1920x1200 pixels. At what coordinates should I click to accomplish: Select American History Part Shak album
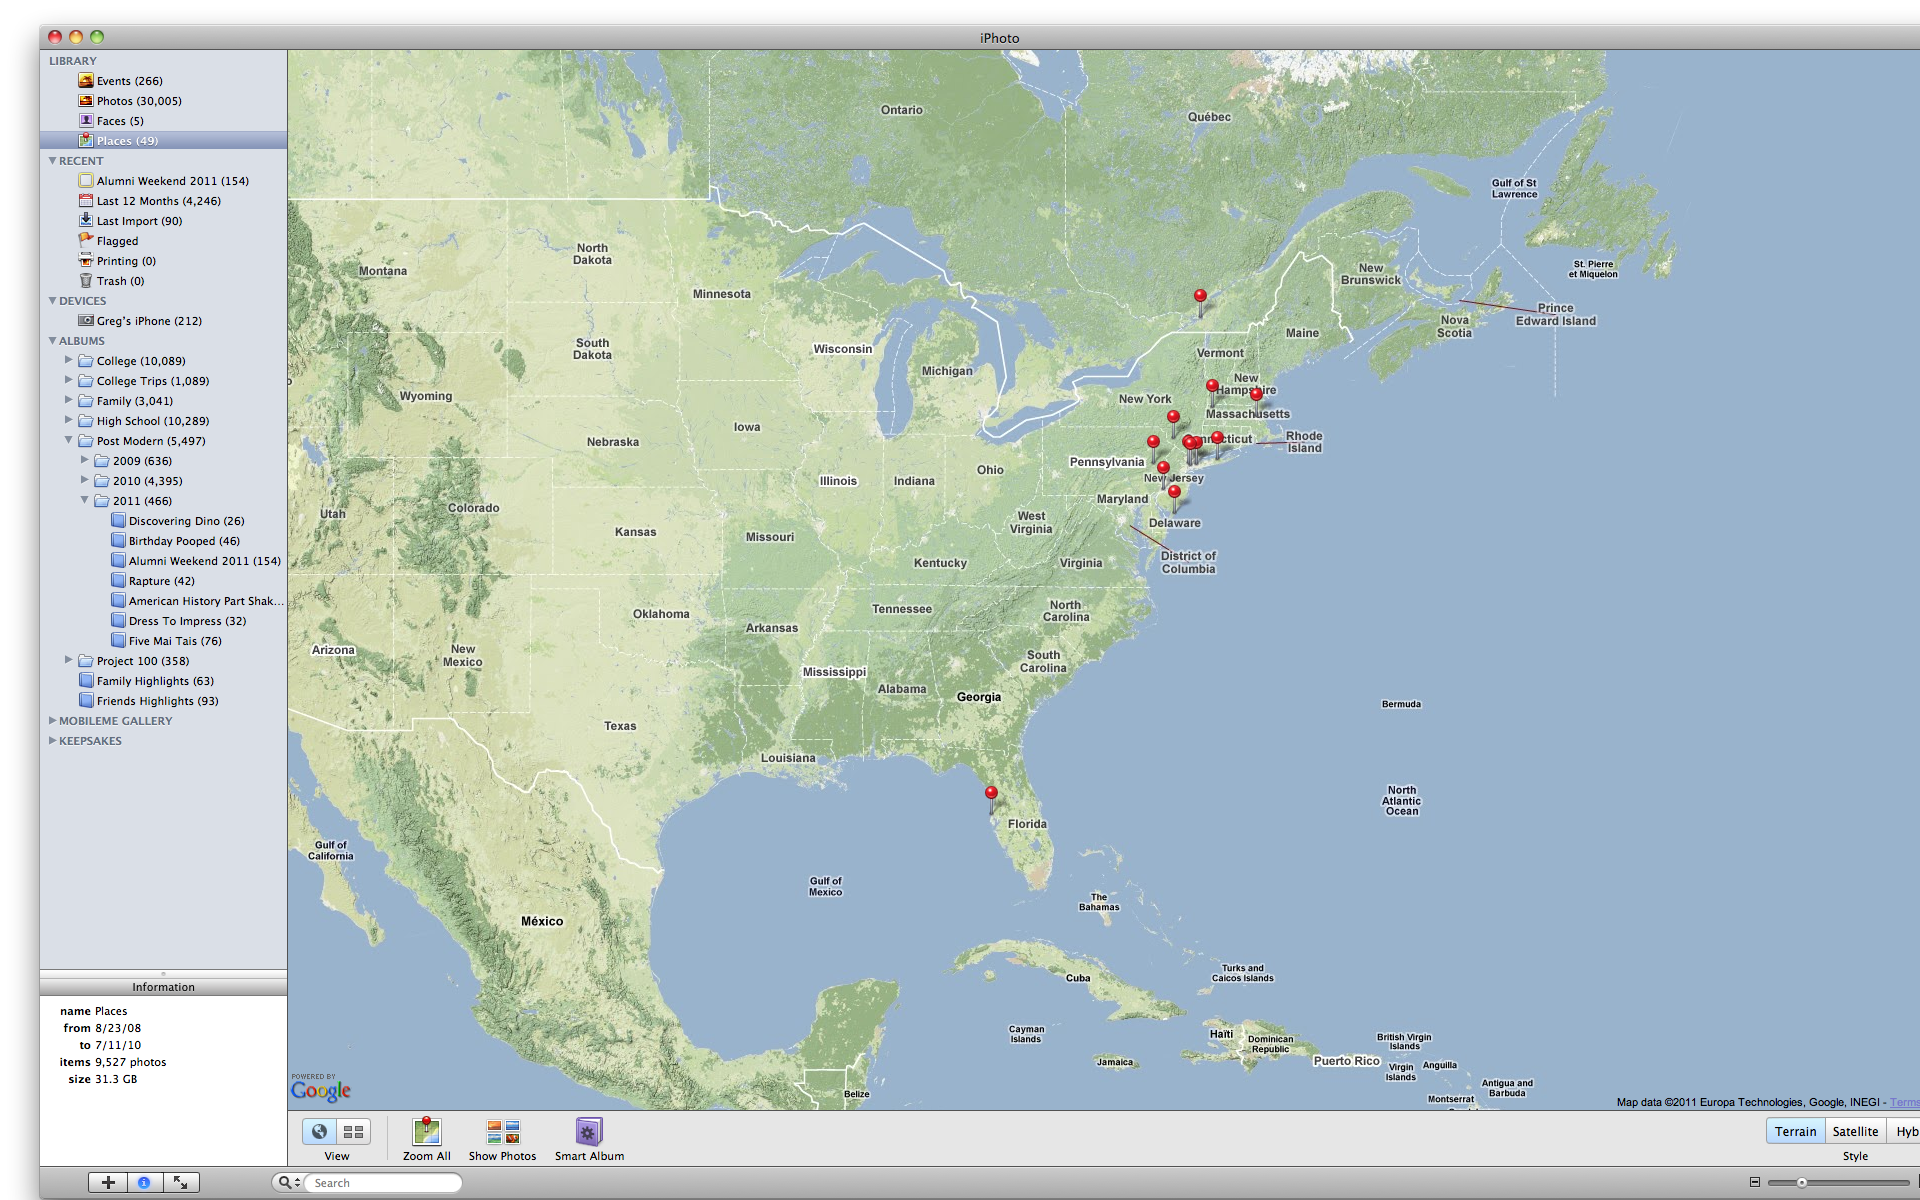pos(197,601)
